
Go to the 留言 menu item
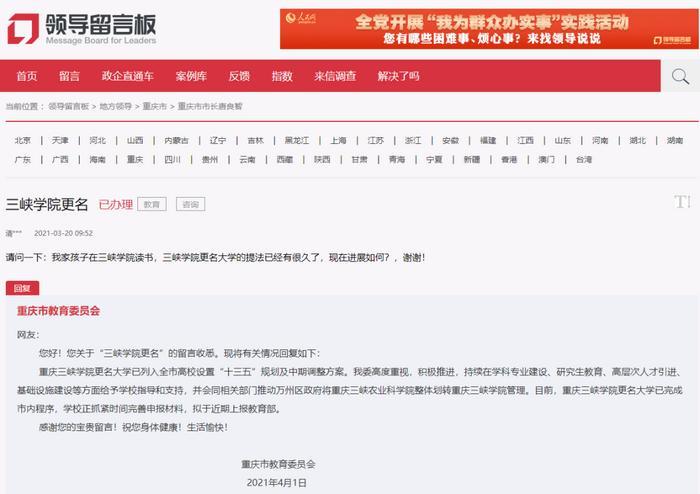(69, 77)
